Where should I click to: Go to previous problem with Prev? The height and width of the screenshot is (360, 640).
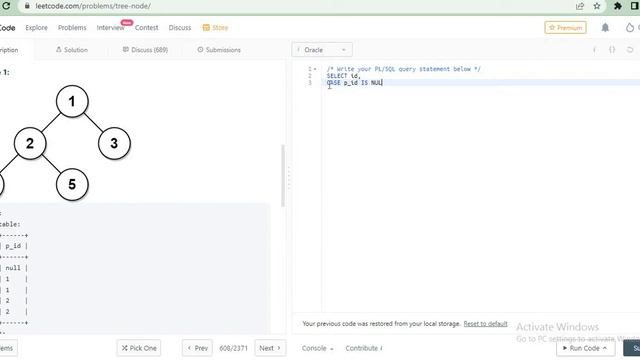pyautogui.click(x=197, y=348)
